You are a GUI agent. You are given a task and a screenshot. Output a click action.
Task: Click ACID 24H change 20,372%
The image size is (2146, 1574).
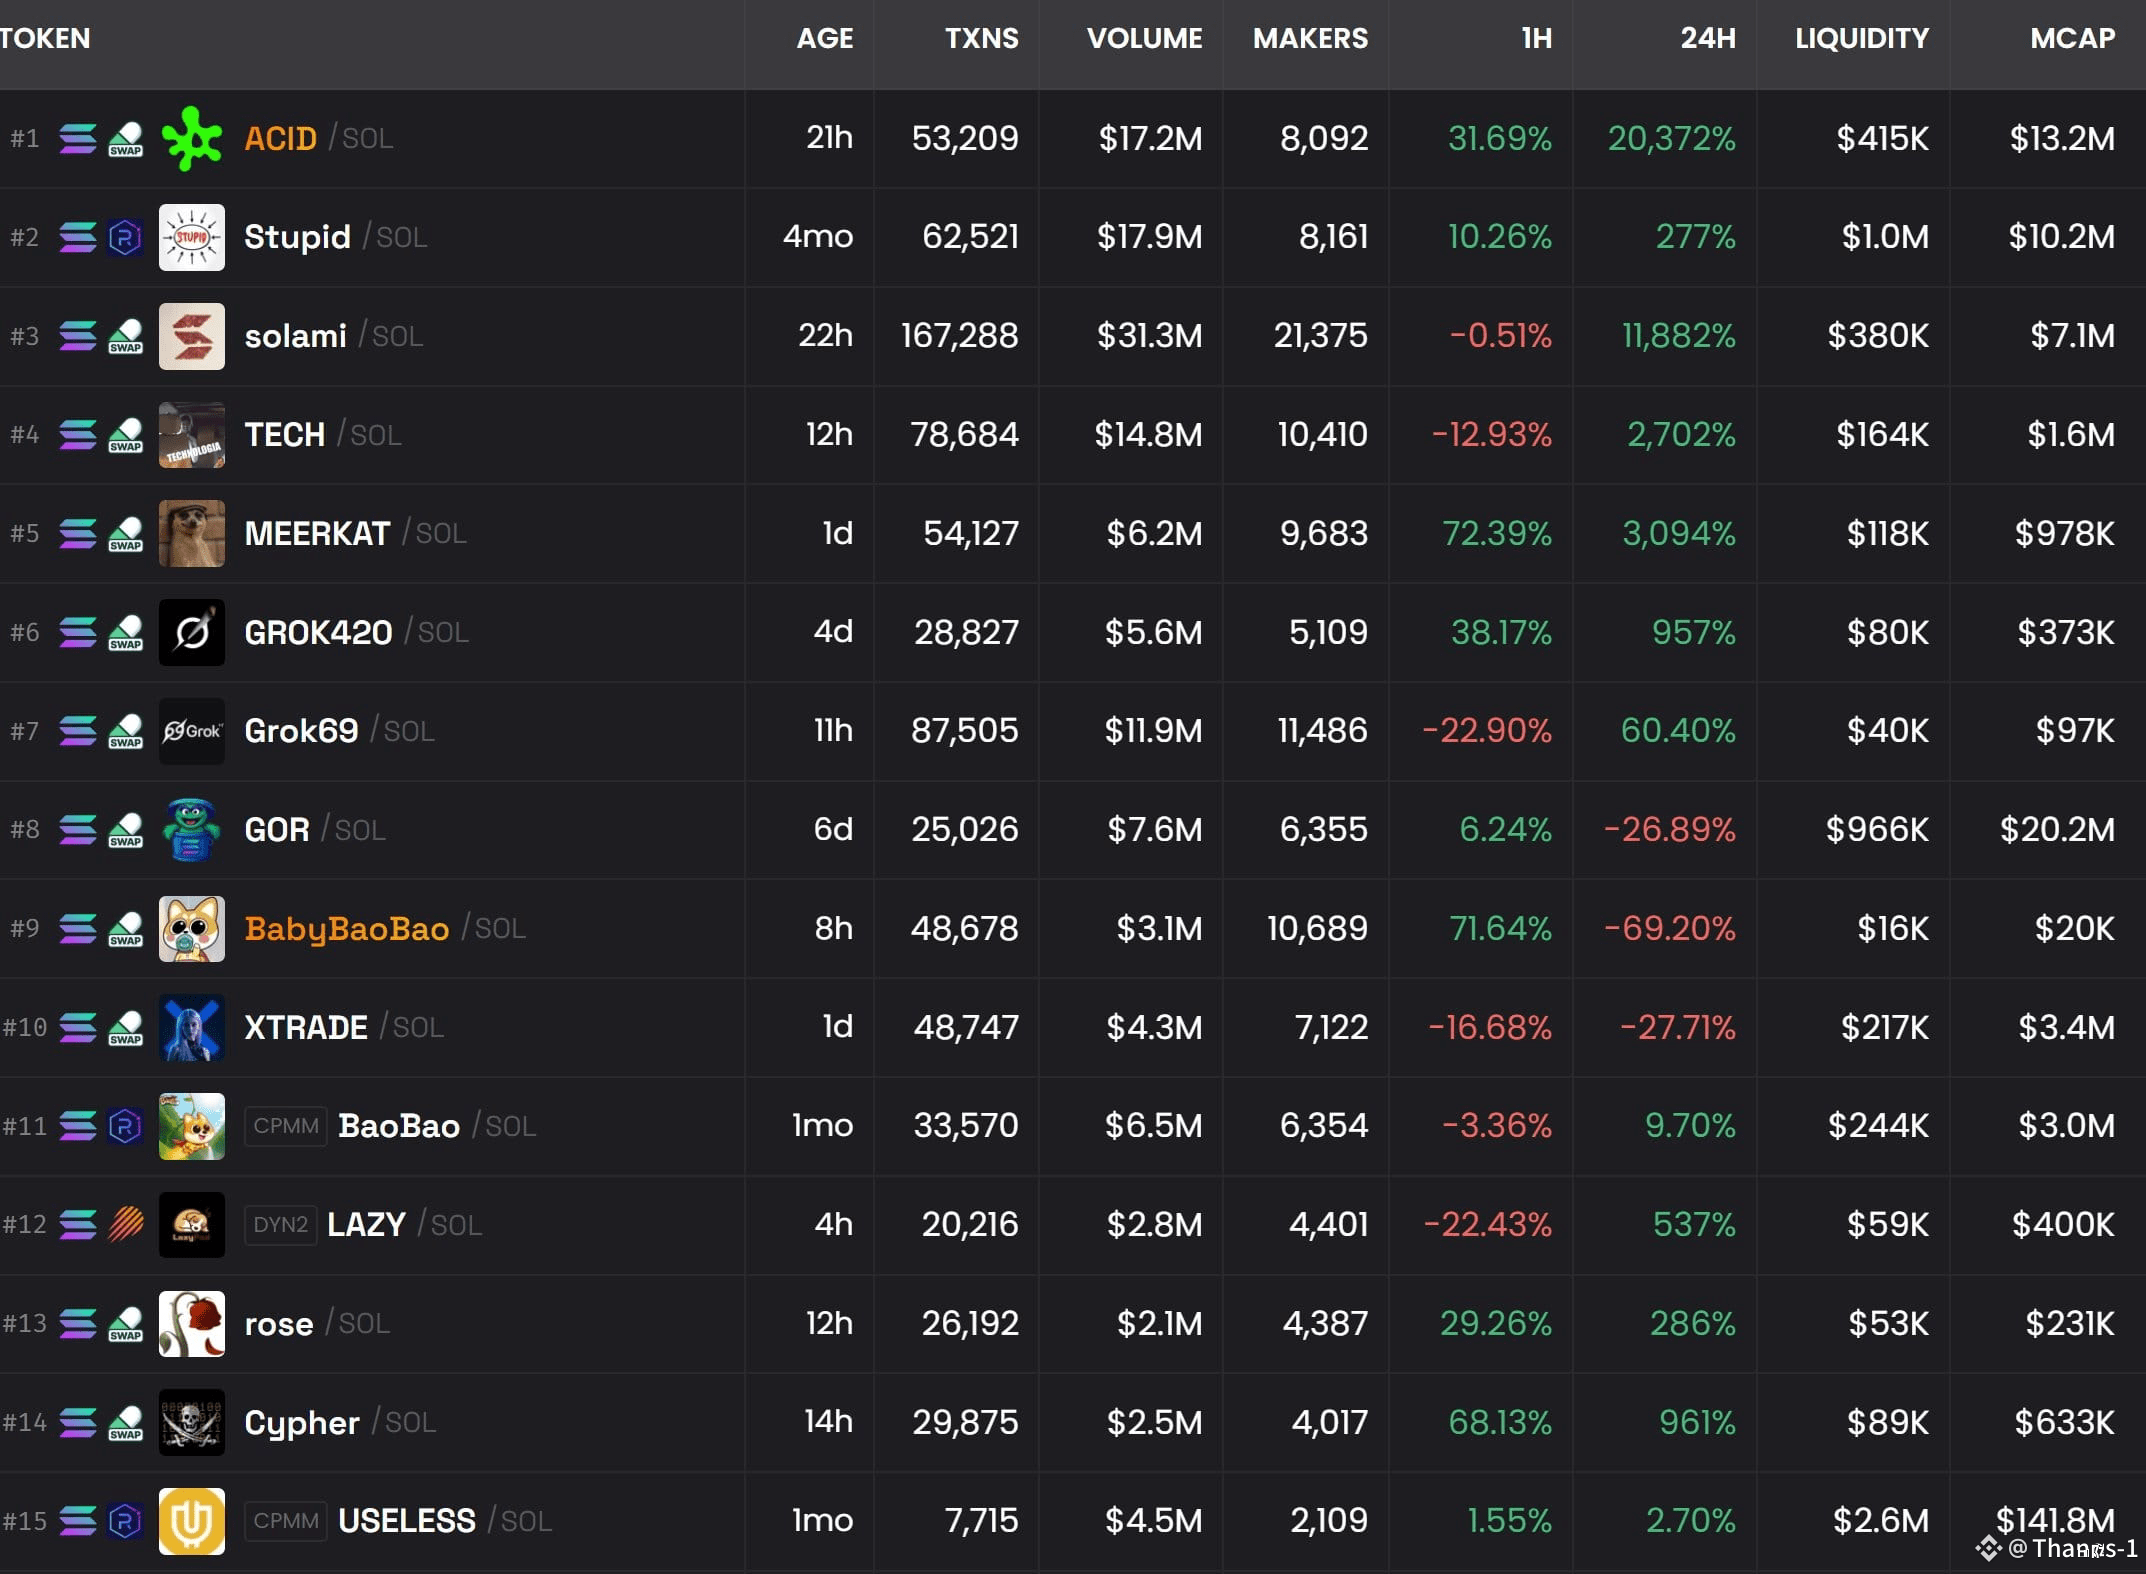click(x=1671, y=138)
